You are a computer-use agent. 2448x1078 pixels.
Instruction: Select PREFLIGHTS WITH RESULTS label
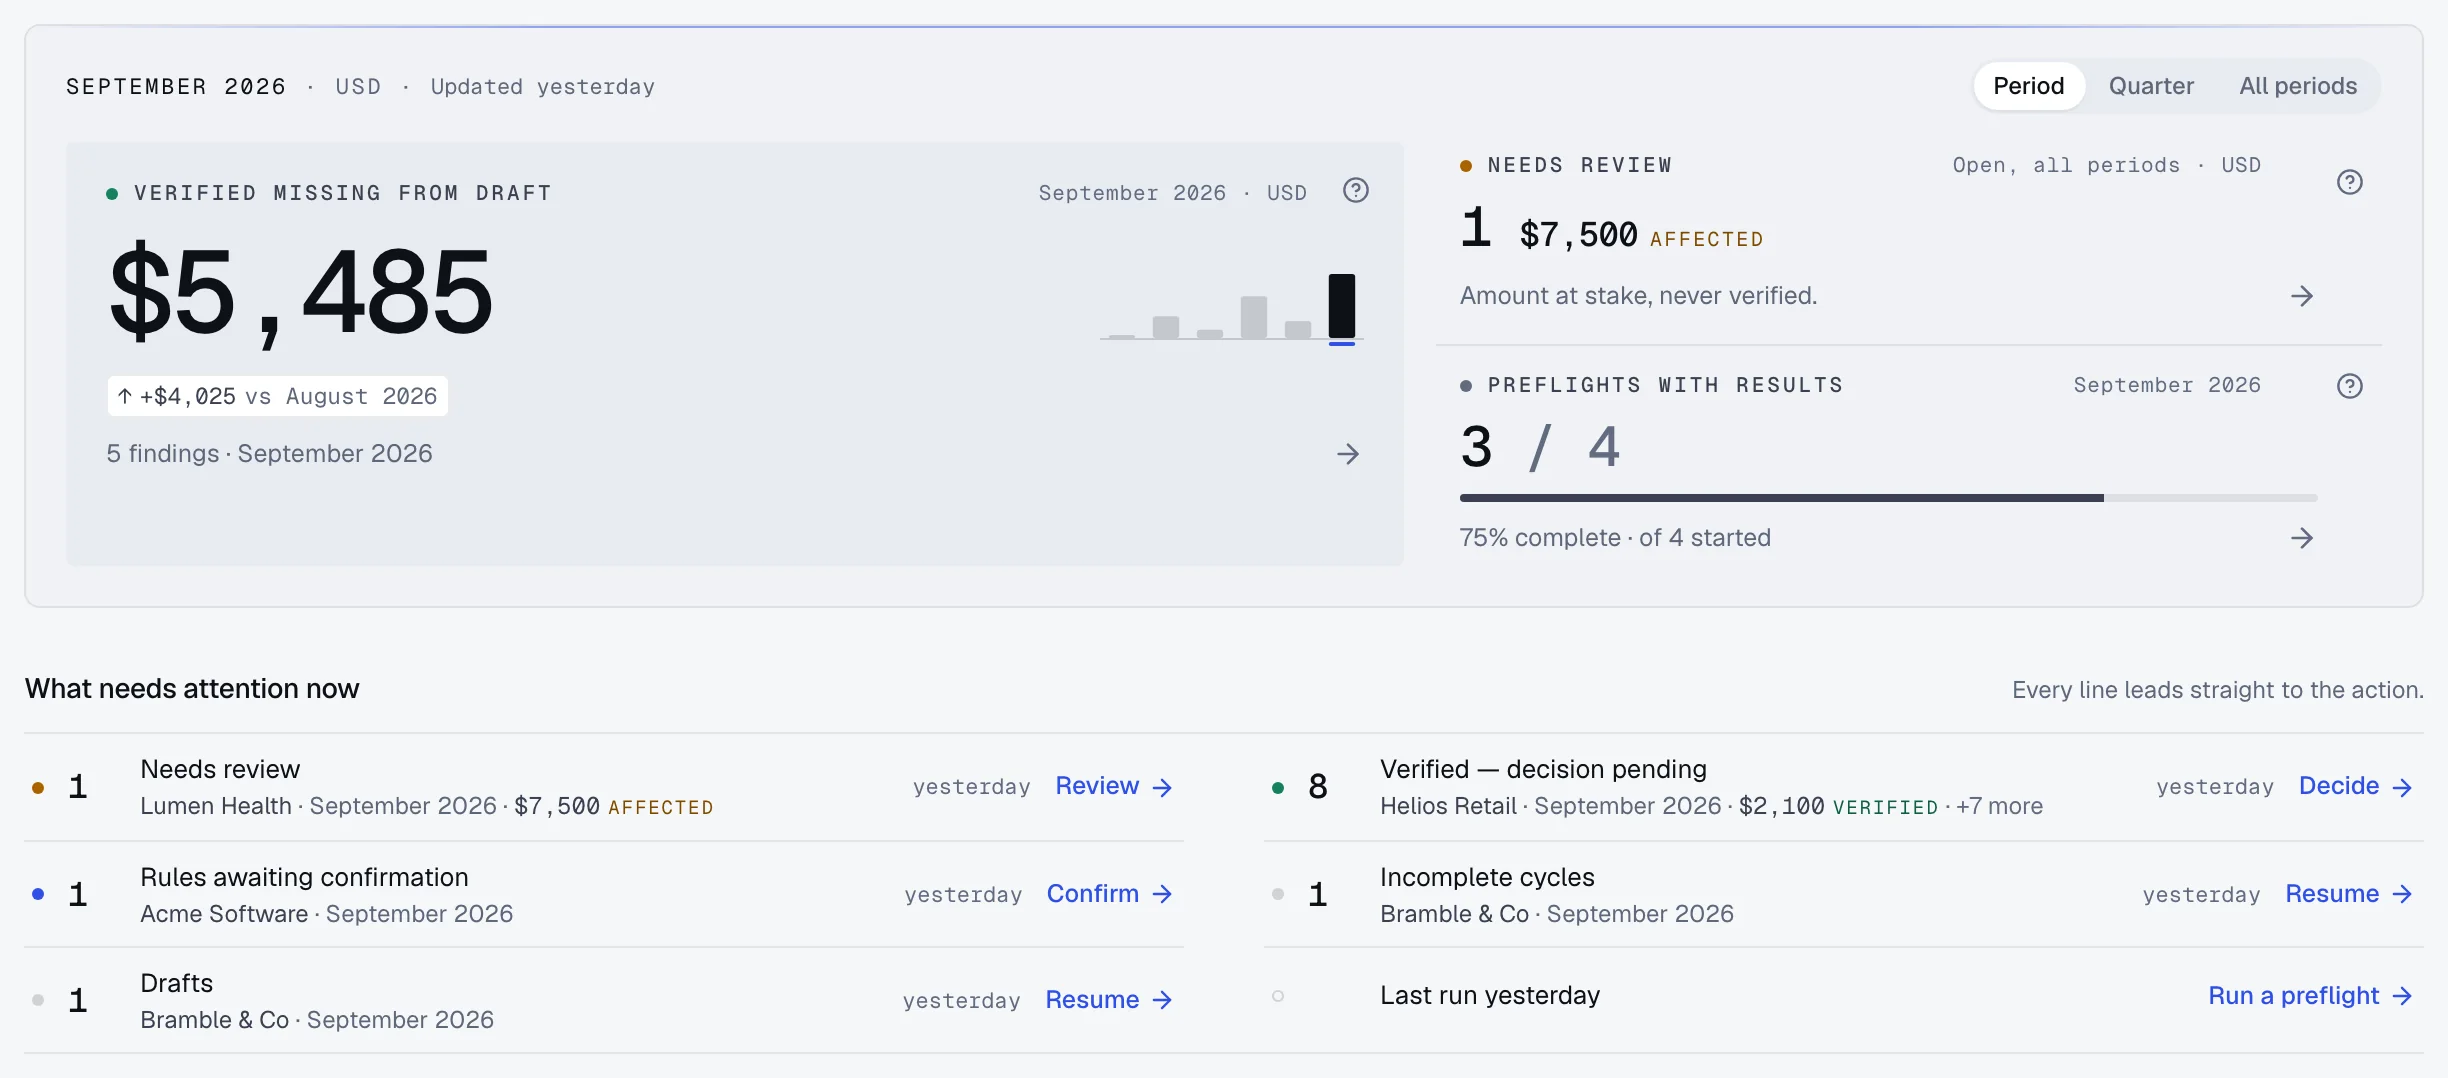(x=1665, y=385)
